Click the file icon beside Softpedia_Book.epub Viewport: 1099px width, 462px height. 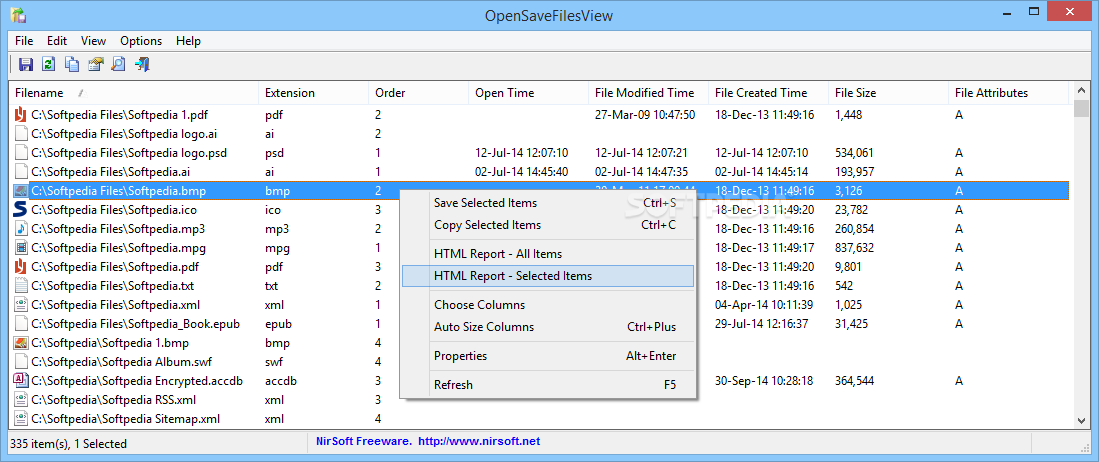click(x=21, y=324)
